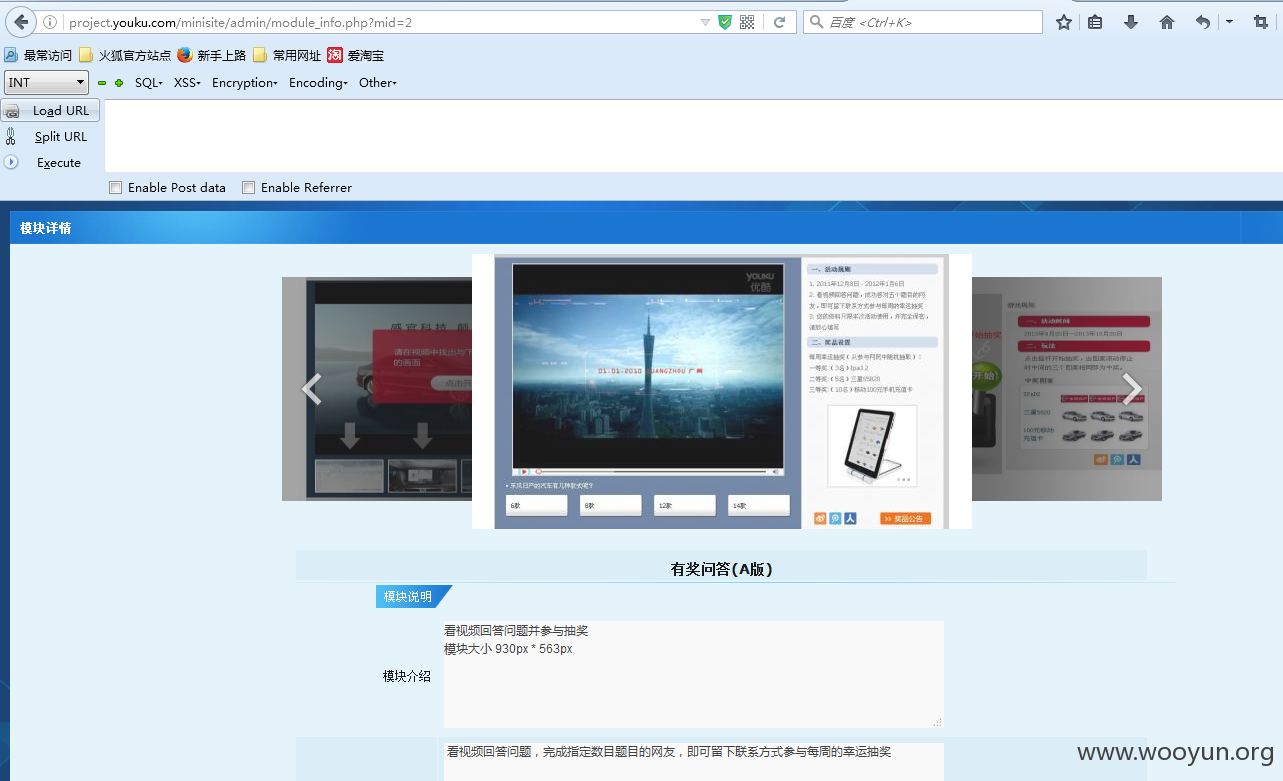Open the Encryption menu
The image size is (1283, 781).
point(244,83)
